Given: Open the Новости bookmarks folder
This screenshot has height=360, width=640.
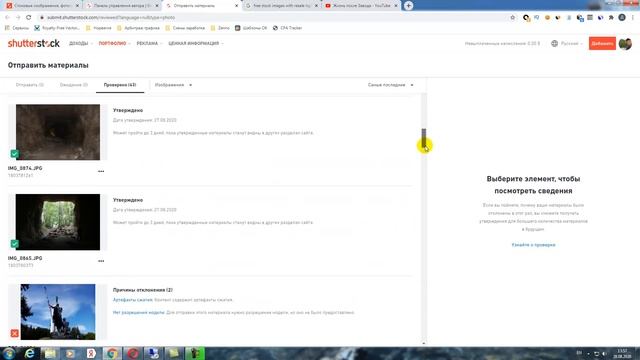Looking at the screenshot, I should coord(98,28).
